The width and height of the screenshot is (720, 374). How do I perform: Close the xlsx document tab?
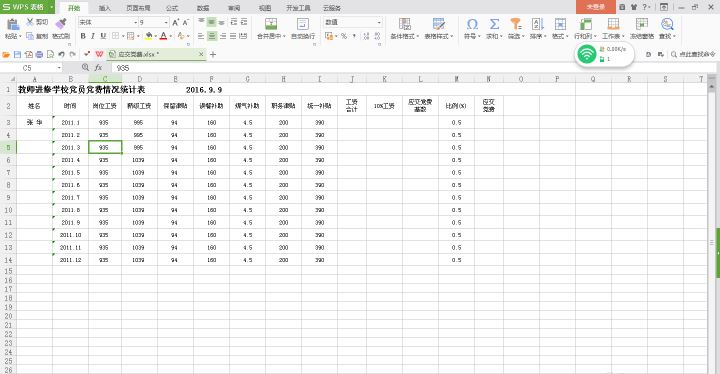[x=201, y=54]
